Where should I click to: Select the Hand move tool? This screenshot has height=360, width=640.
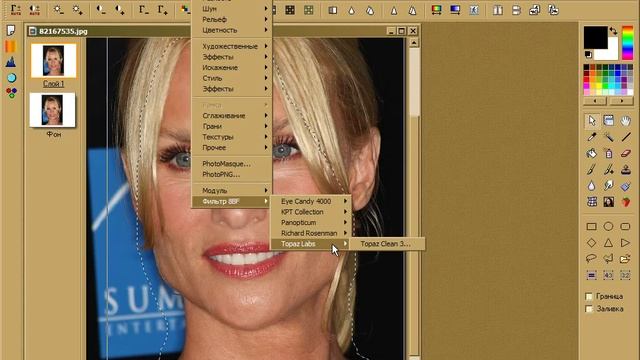[625, 120]
